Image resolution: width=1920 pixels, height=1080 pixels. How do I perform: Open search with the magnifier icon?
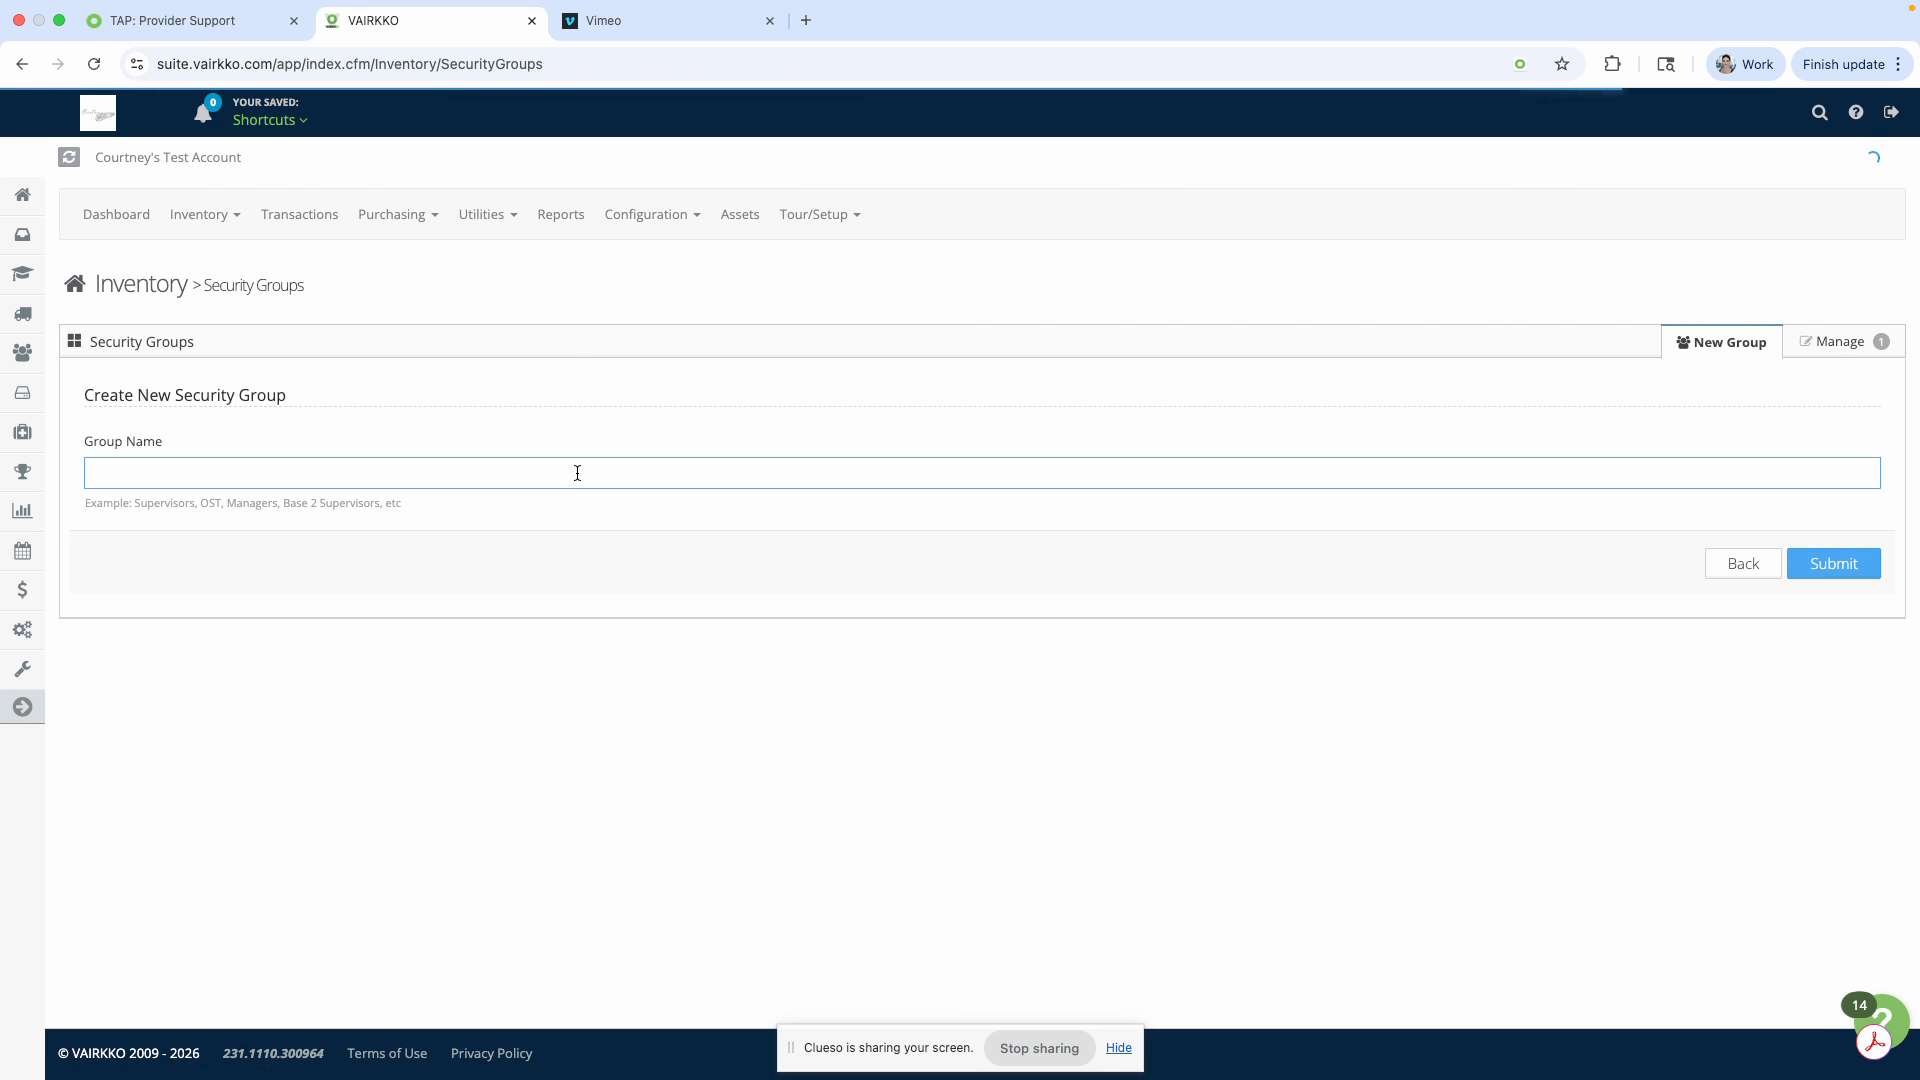coord(1820,113)
